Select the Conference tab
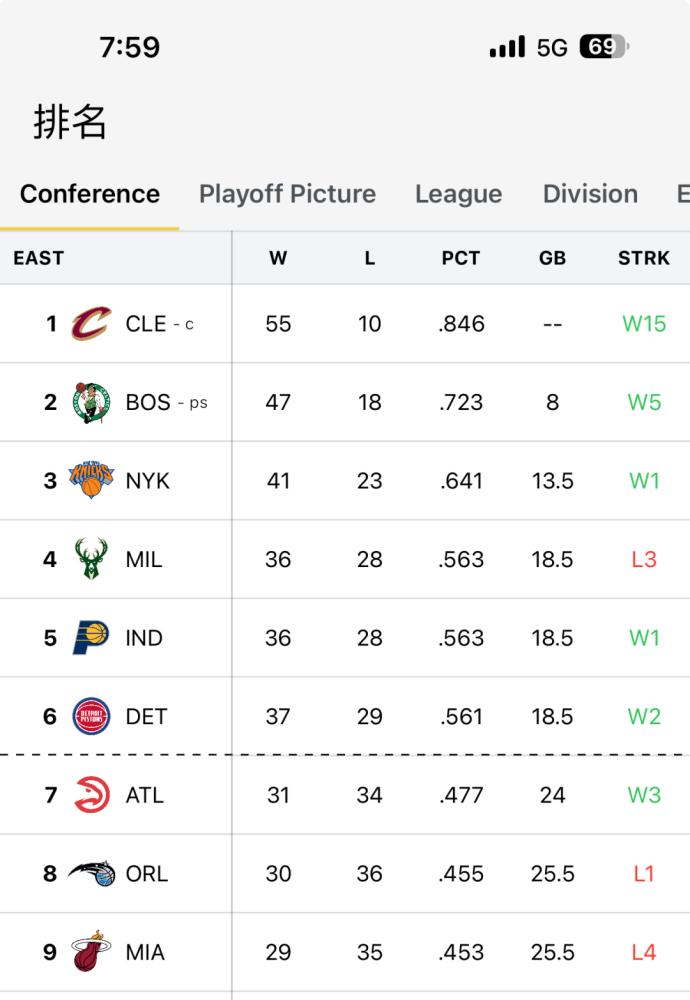This screenshot has width=690, height=1000. pyautogui.click(x=90, y=194)
